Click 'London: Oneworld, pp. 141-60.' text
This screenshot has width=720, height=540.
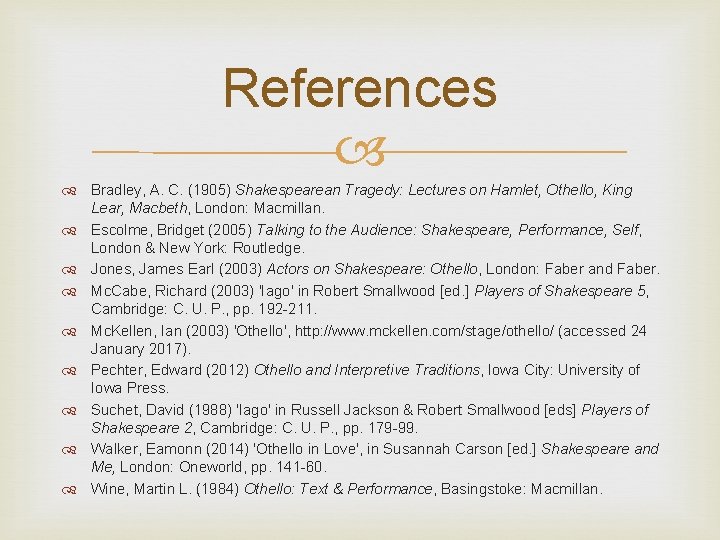223,467
